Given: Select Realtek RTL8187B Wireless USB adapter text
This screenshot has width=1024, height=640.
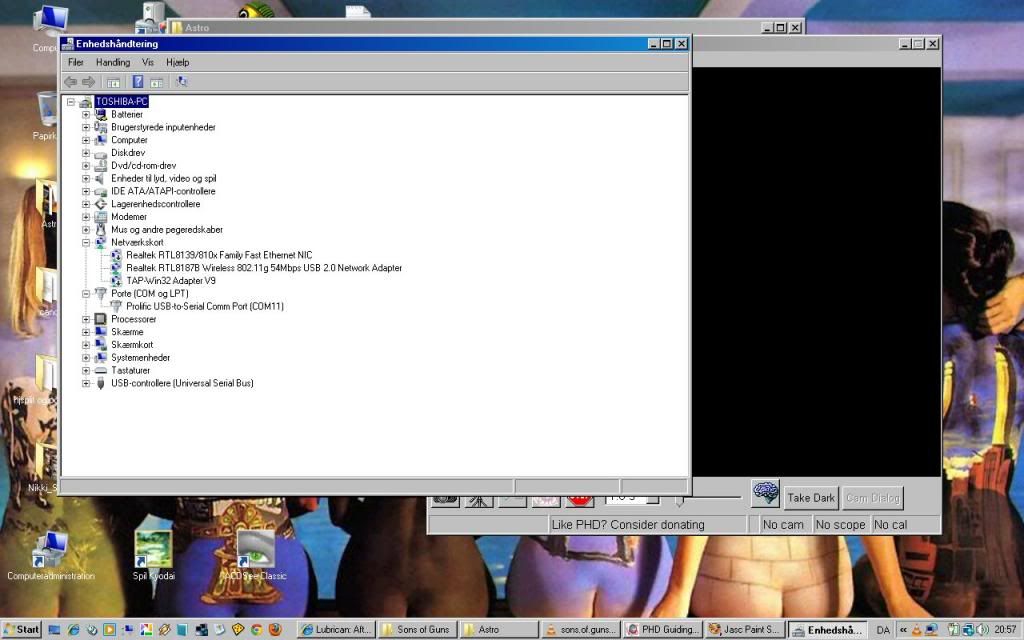Looking at the screenshot, I should [264, 268].
